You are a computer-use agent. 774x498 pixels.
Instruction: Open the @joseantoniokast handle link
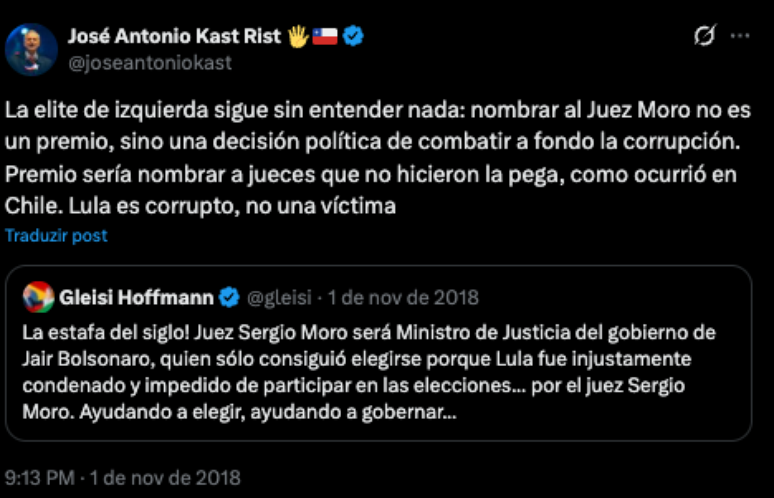149,62
